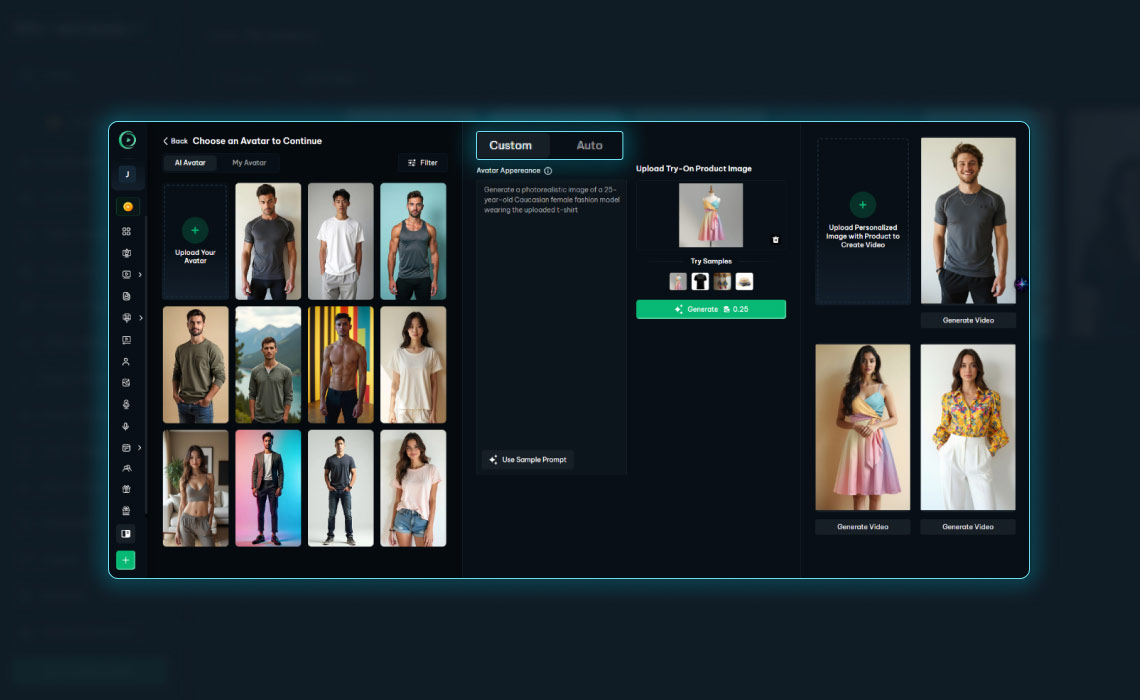Select the video camera tool in the sidebar

pyautogui.click(x=125, y=253)
